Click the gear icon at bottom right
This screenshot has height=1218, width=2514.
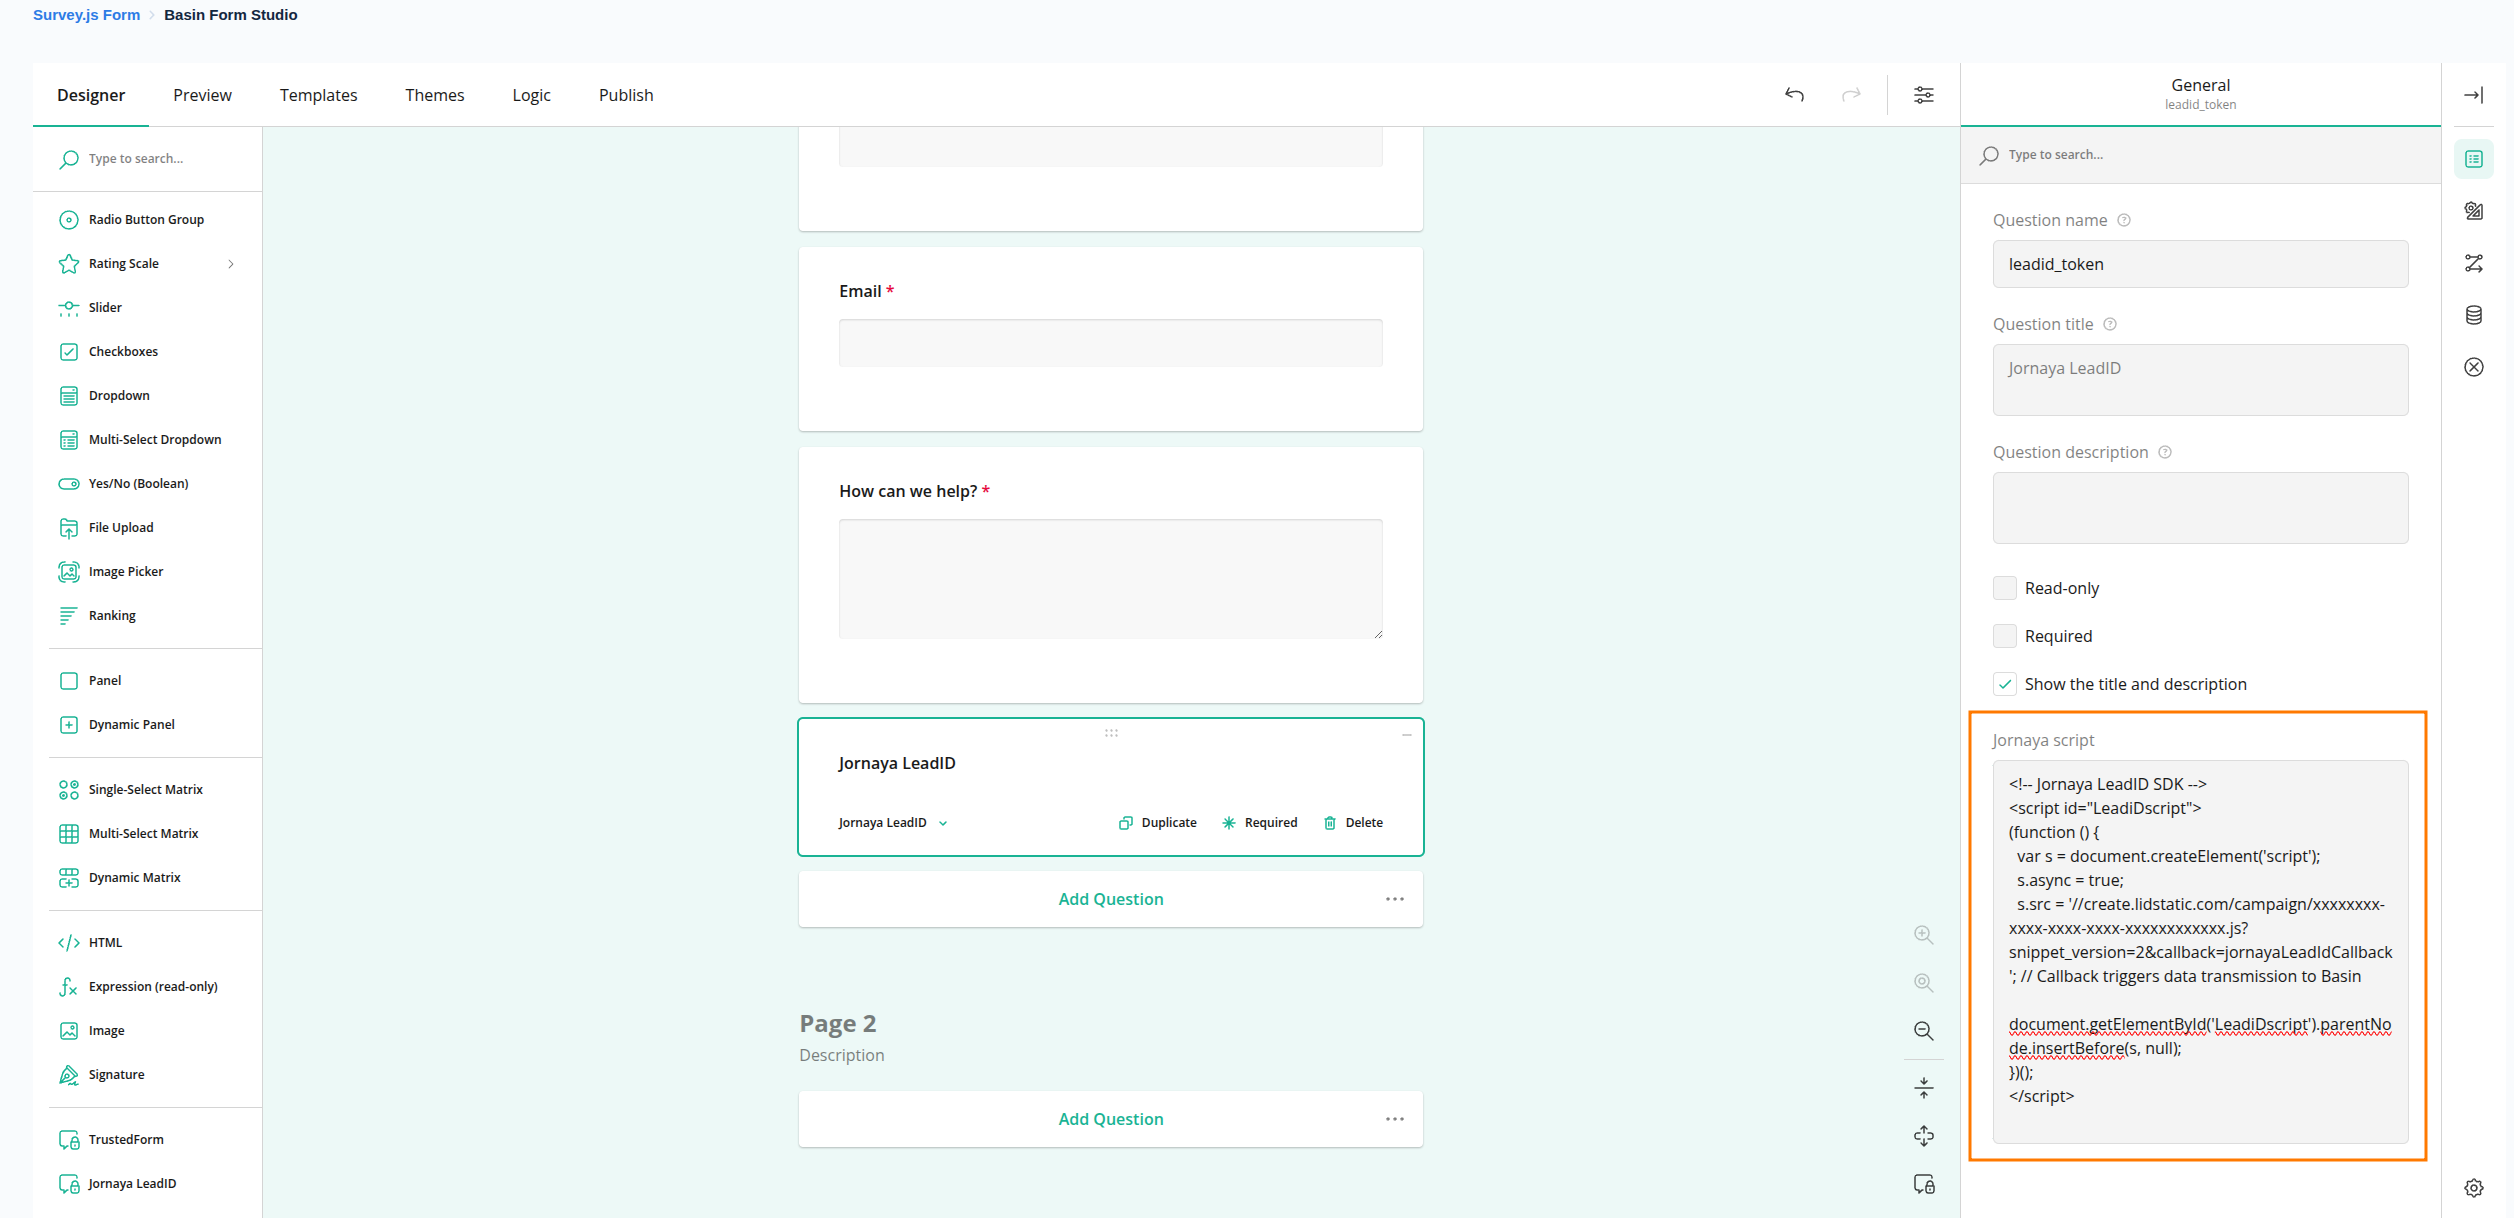[2473, 1187]
